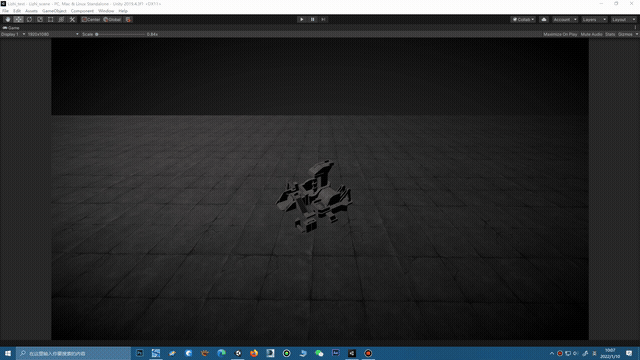Image resolution: width=640 pixels, height=360 pixels.
Task: Toggle Mute Audio in Game view
Action: point(591,35)
